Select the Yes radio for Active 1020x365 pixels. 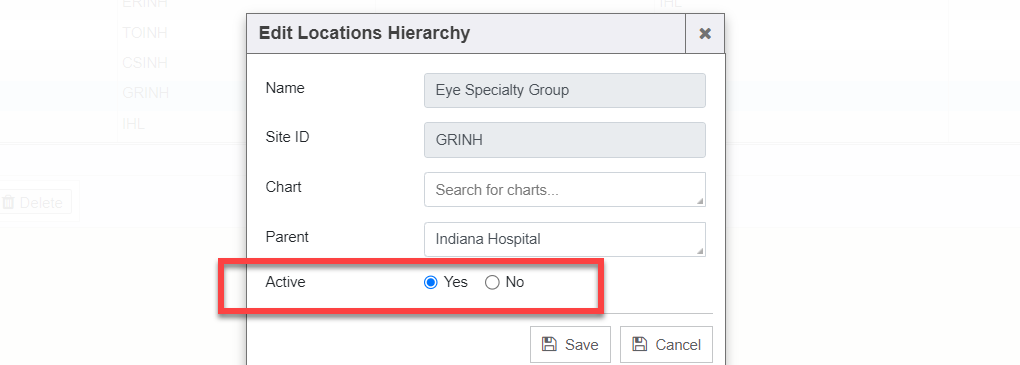(430, 282)
